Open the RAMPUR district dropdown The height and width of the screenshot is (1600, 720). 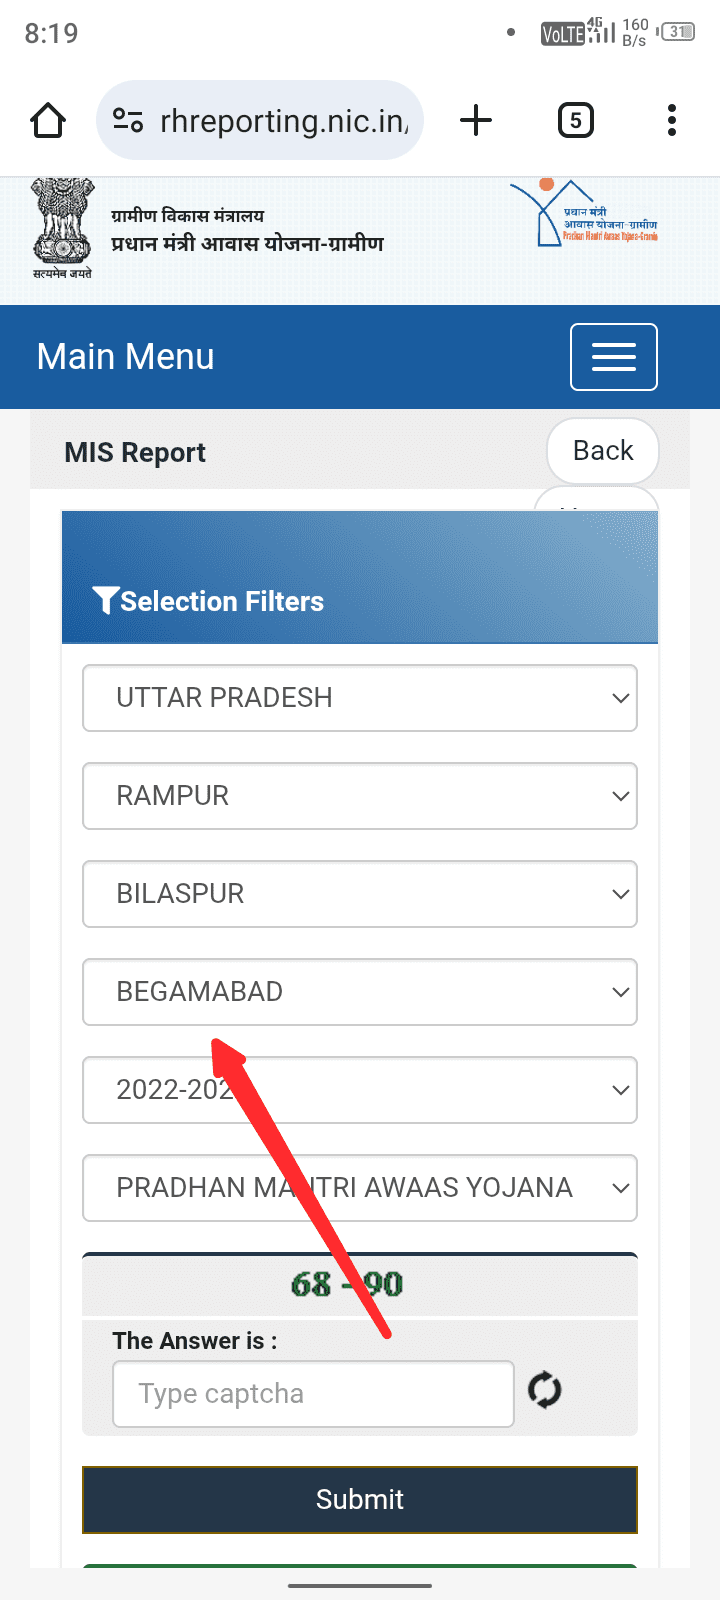360,796
